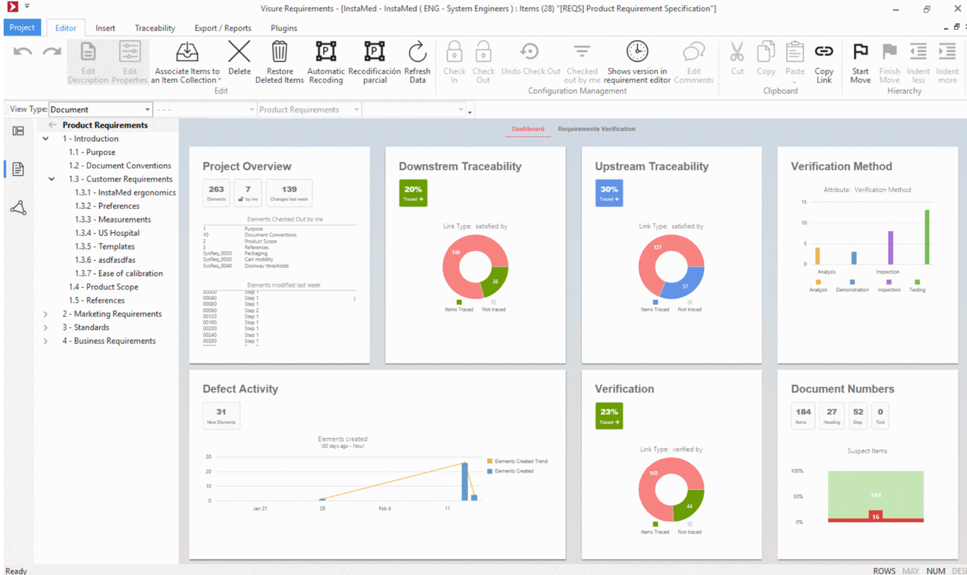Open Edit Comments tool
The image size is (967, 575).
click(694, 62)
